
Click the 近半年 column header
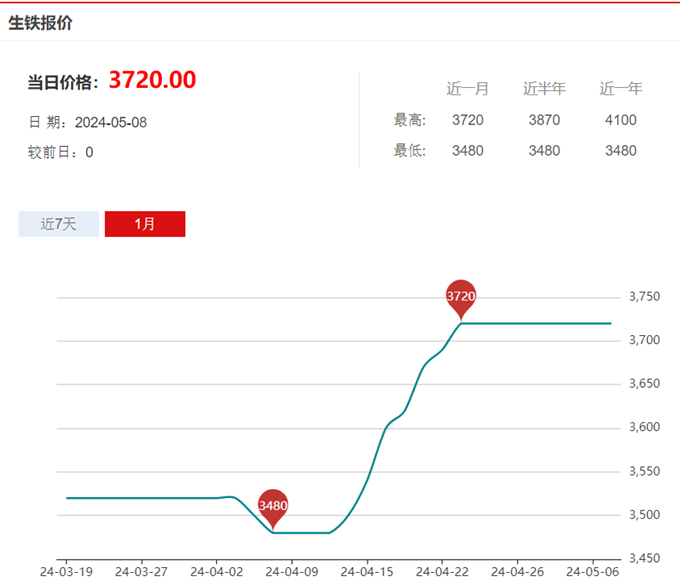coord(544,89)
